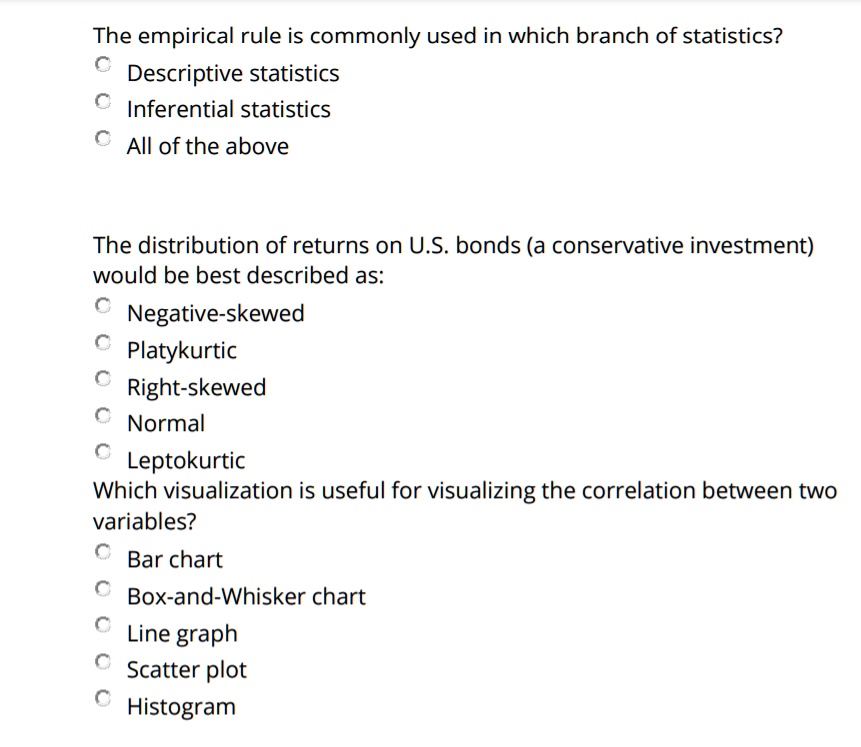Choose the All of the above option

103,138
